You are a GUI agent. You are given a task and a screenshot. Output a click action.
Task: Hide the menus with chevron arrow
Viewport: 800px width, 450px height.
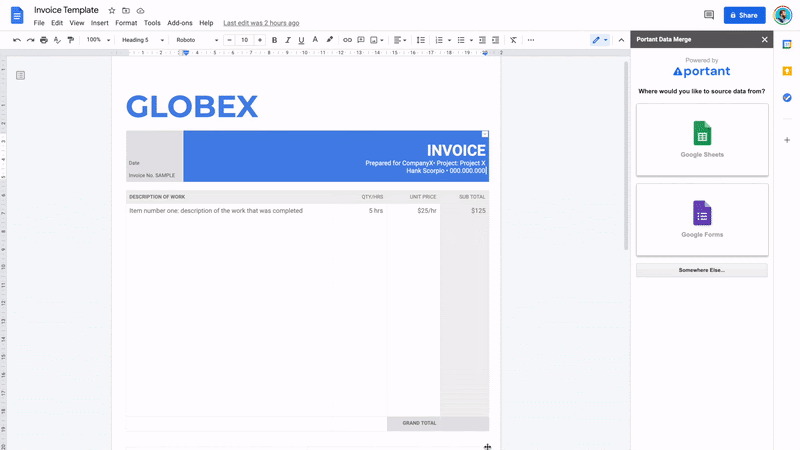click(x=621, y=40)
